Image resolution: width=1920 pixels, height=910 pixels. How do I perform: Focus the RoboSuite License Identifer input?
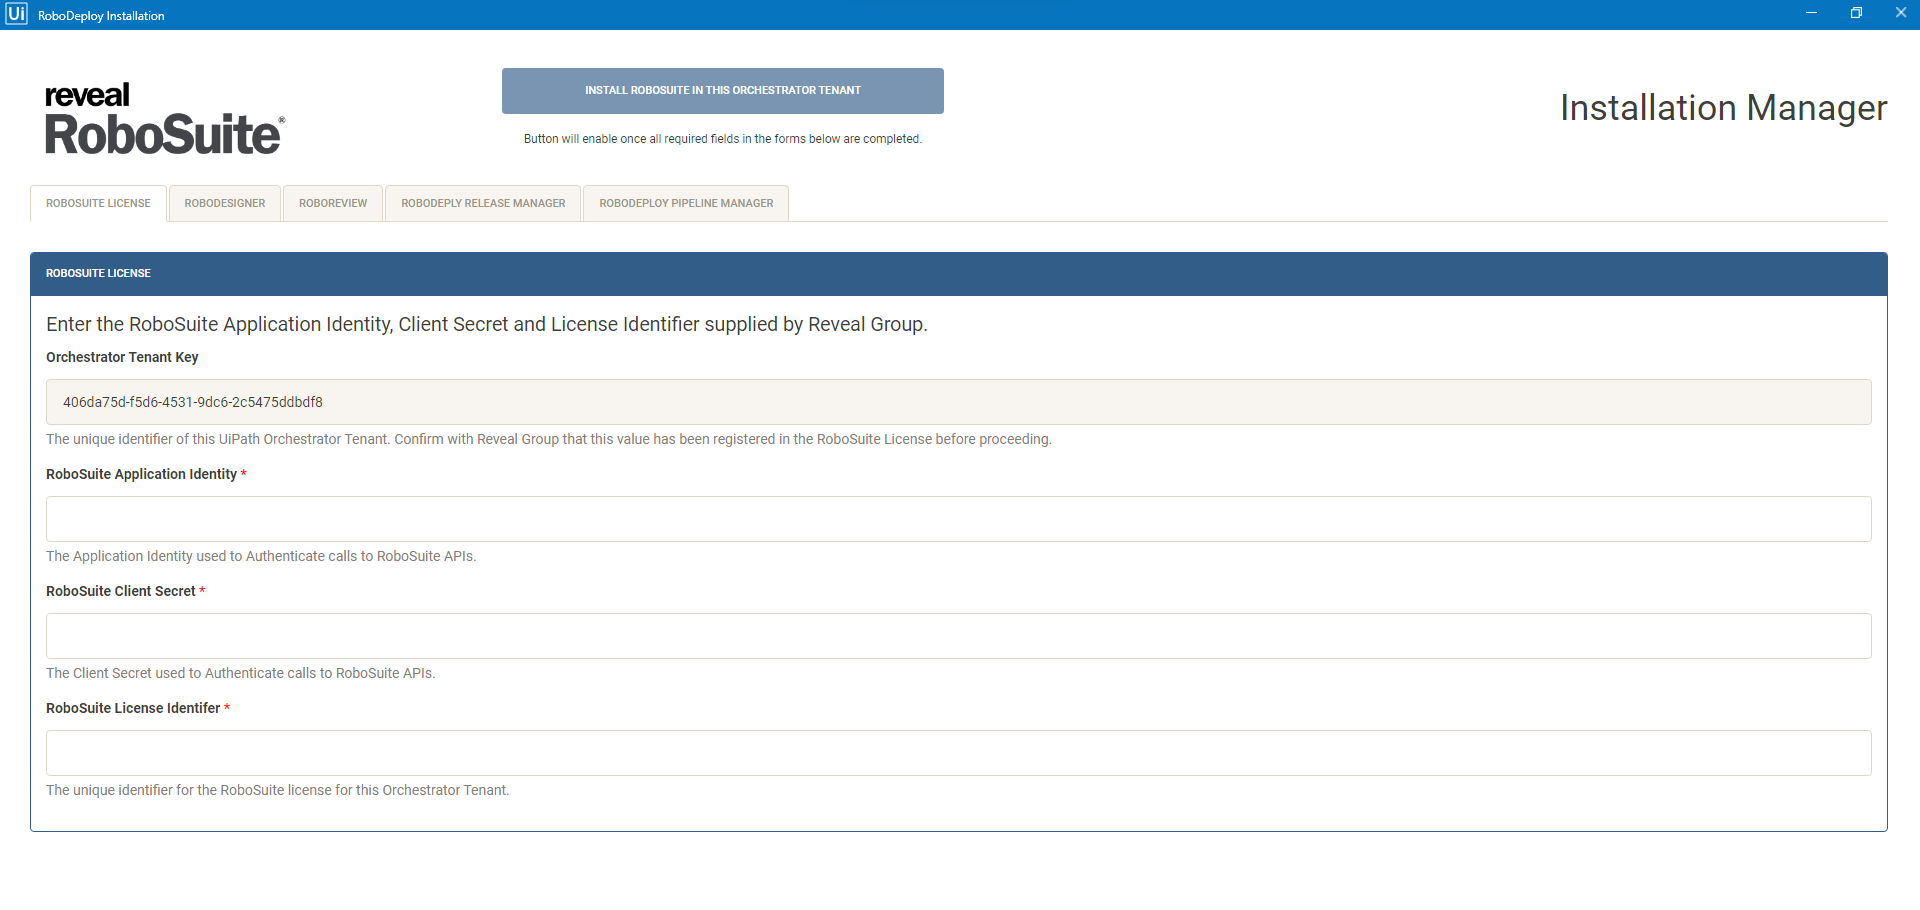959,753
